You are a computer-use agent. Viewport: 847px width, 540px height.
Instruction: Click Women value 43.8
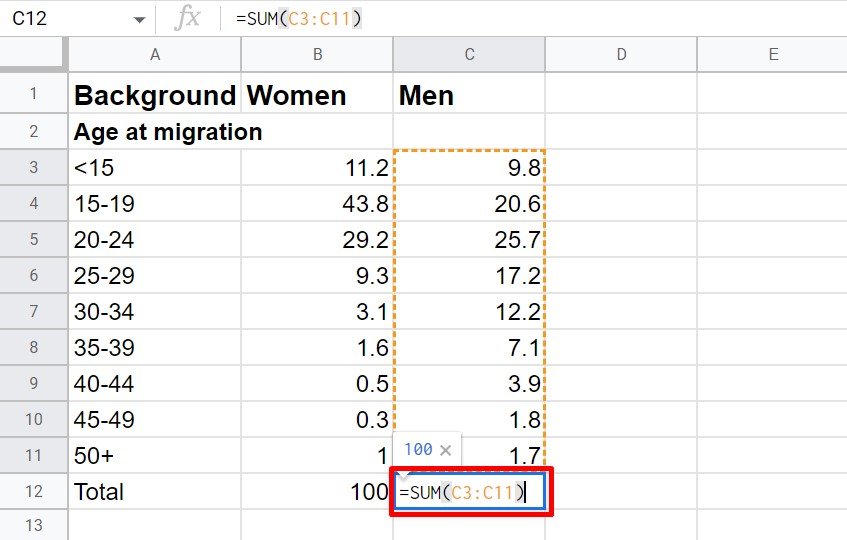click(x=317, y=204)
